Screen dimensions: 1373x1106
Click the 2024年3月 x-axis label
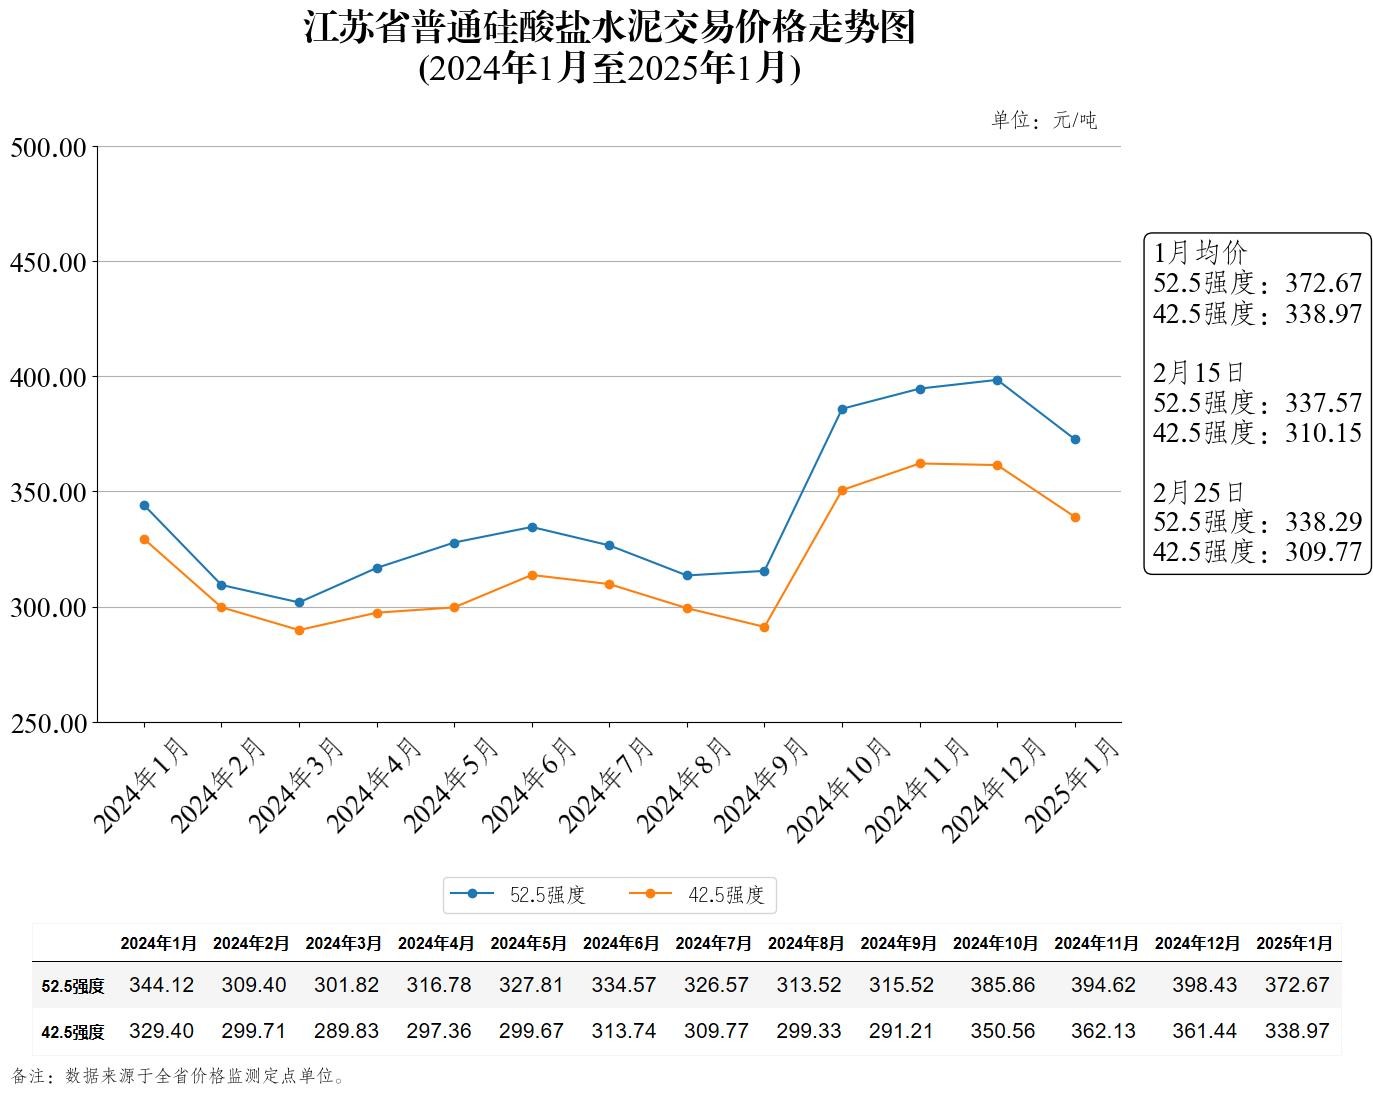tap(298, 785)
